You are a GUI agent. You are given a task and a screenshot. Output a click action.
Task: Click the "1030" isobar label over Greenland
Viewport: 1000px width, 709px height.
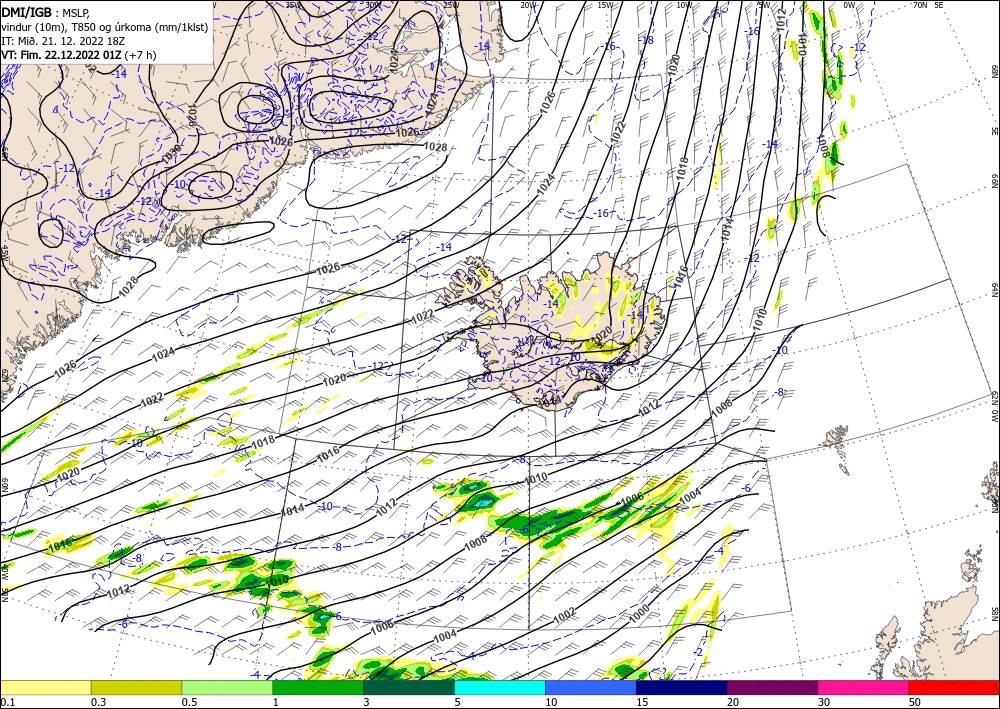[172, 155]
